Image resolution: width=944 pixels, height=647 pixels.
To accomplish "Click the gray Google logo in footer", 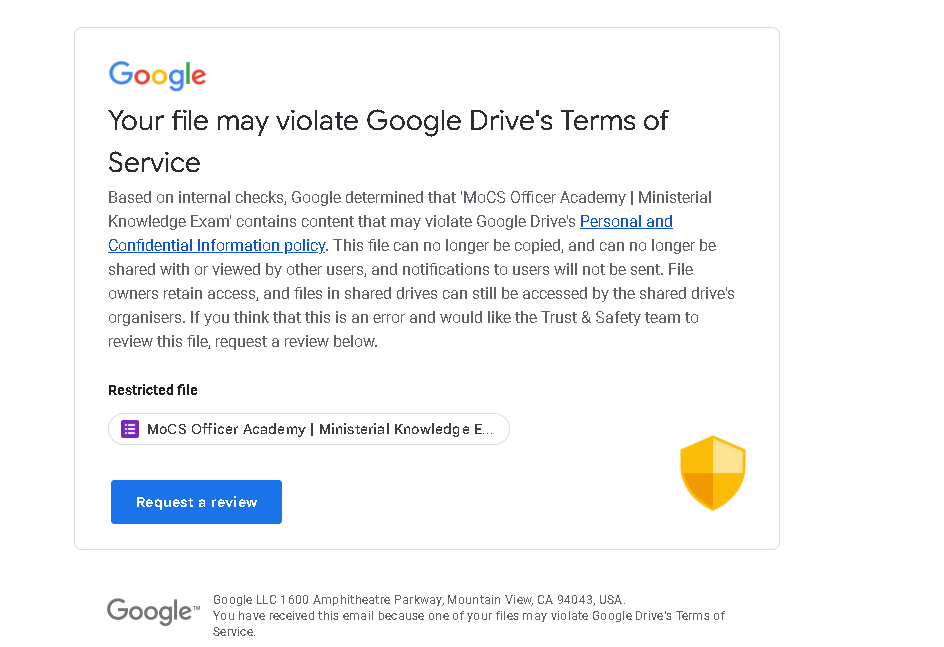I will click(x=153, y=611).
